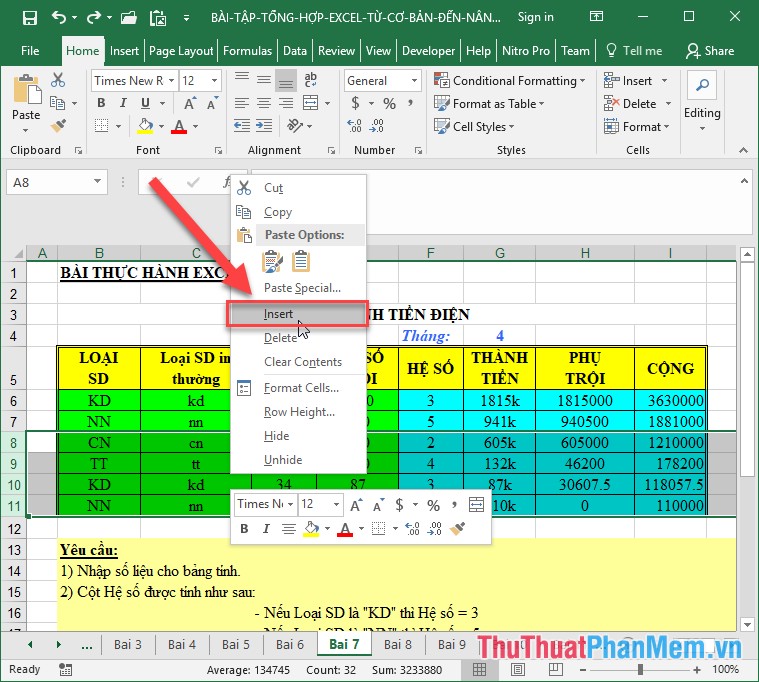Toggle Underline in the ribbon Font group

(145, 103)
